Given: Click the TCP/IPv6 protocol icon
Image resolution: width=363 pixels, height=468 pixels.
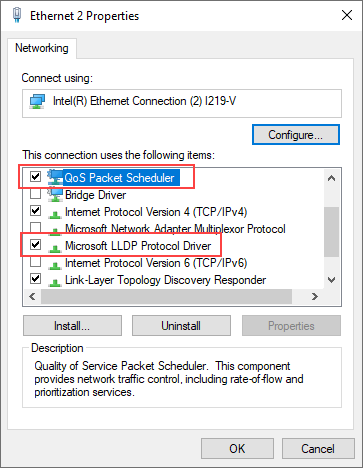Looking at the screenshot, I should coord(55,264).
